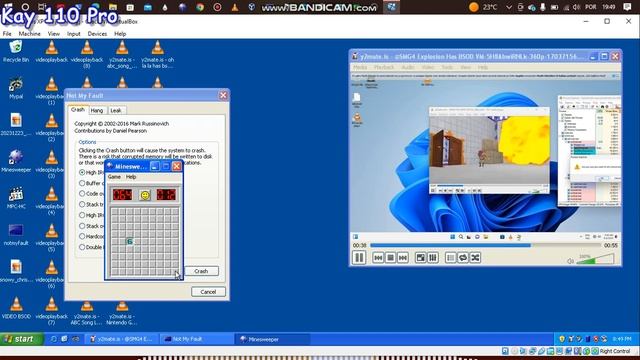The height and width of the screenshot is (360, 640).
Task: Select the notmyfault desktop icon
Action: [16, 234]
